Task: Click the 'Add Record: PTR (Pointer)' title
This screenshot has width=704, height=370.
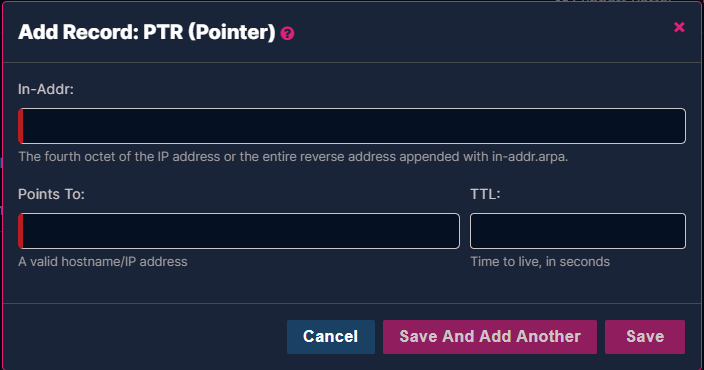Action: [x=147, y=32]
